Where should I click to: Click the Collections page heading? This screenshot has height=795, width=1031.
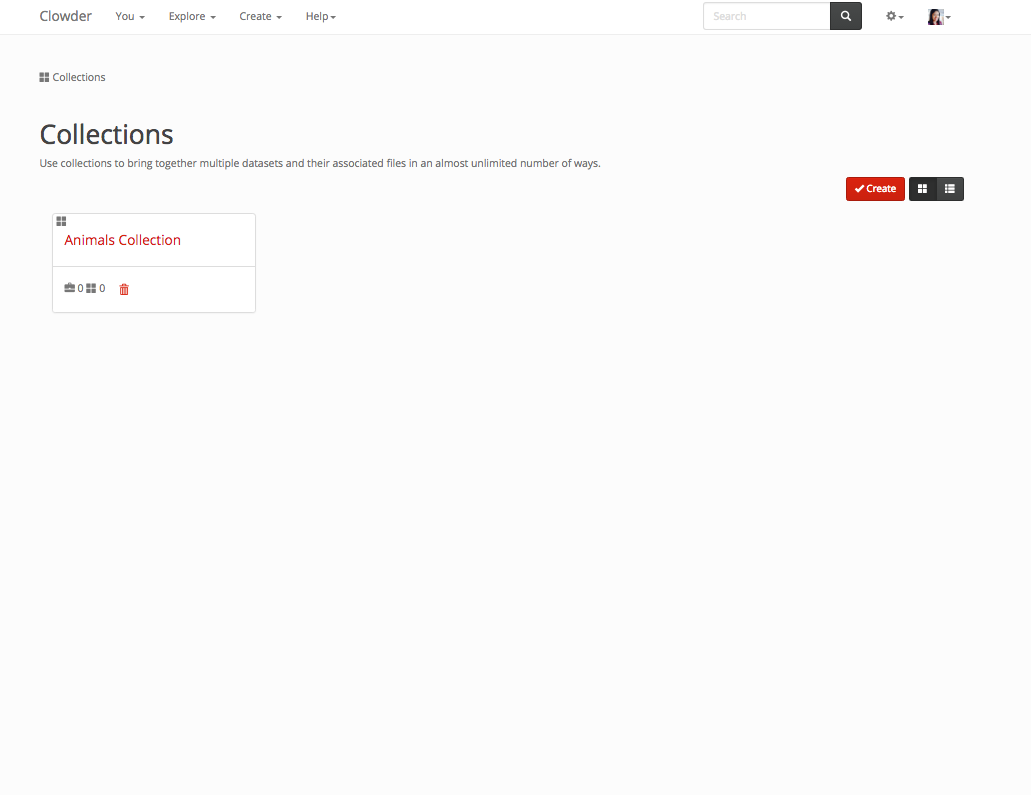point(106,135)
